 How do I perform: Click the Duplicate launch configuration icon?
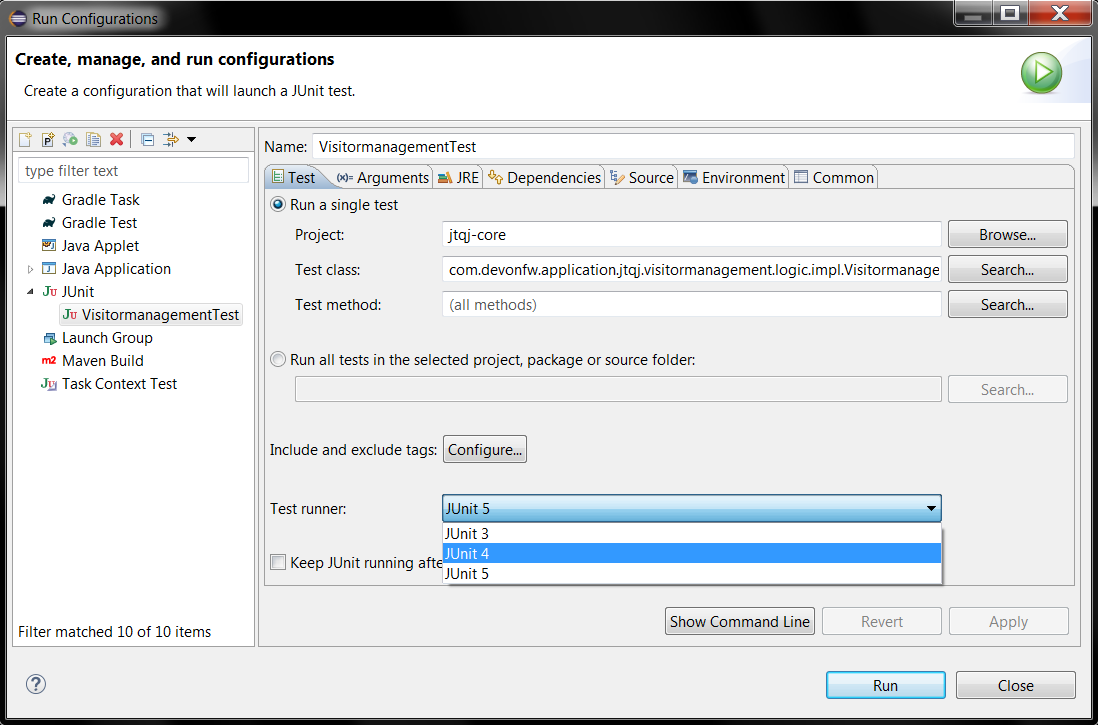(x=93, y=139)
